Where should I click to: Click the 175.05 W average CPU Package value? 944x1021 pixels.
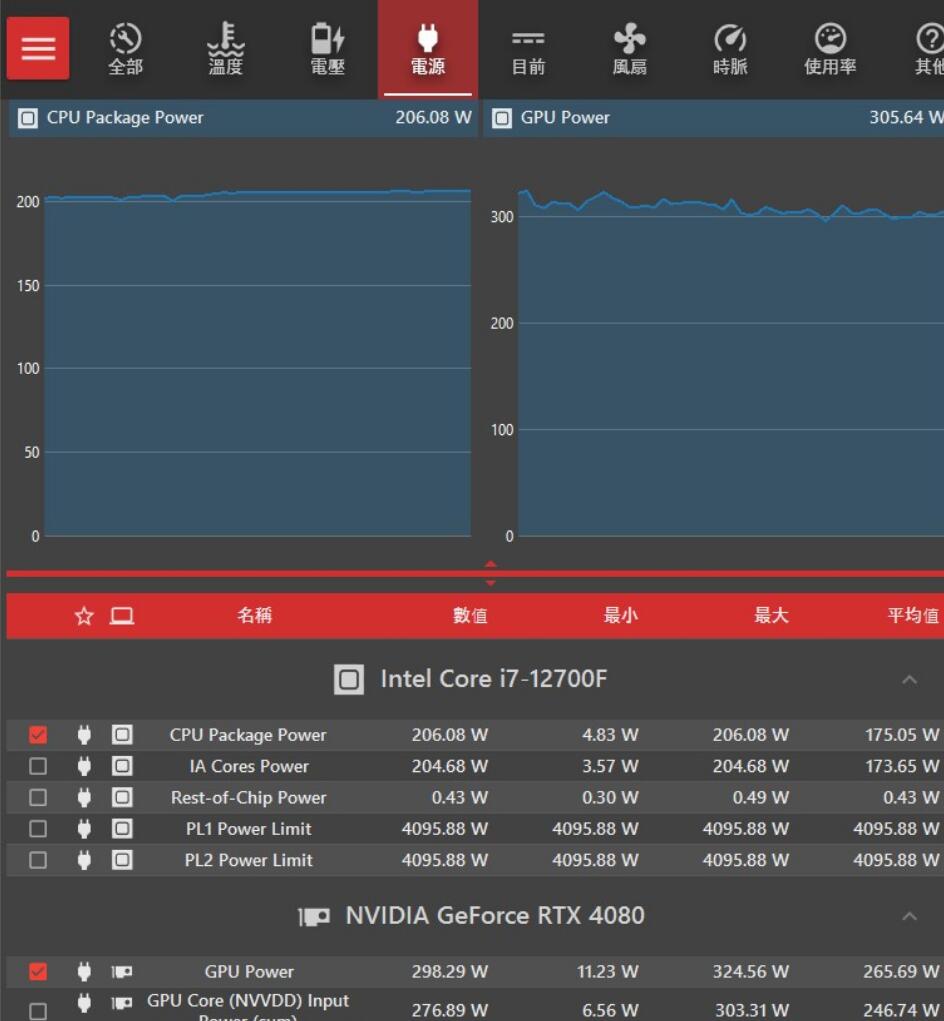point(902,735)
